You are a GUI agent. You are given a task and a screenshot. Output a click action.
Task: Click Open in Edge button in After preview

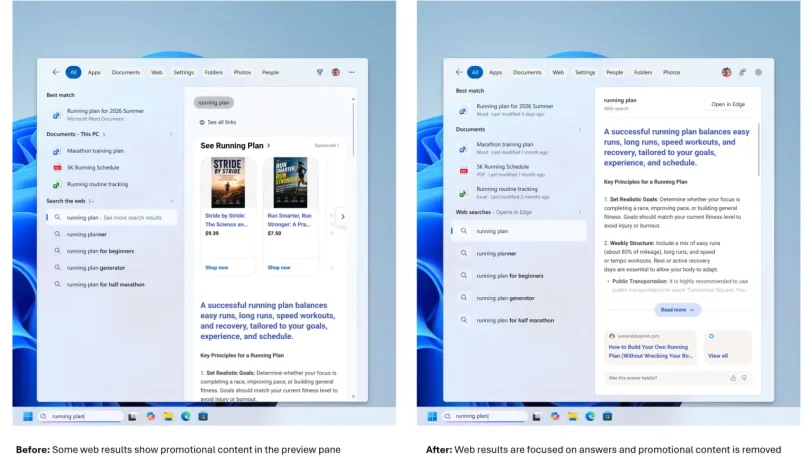(728, 104)
